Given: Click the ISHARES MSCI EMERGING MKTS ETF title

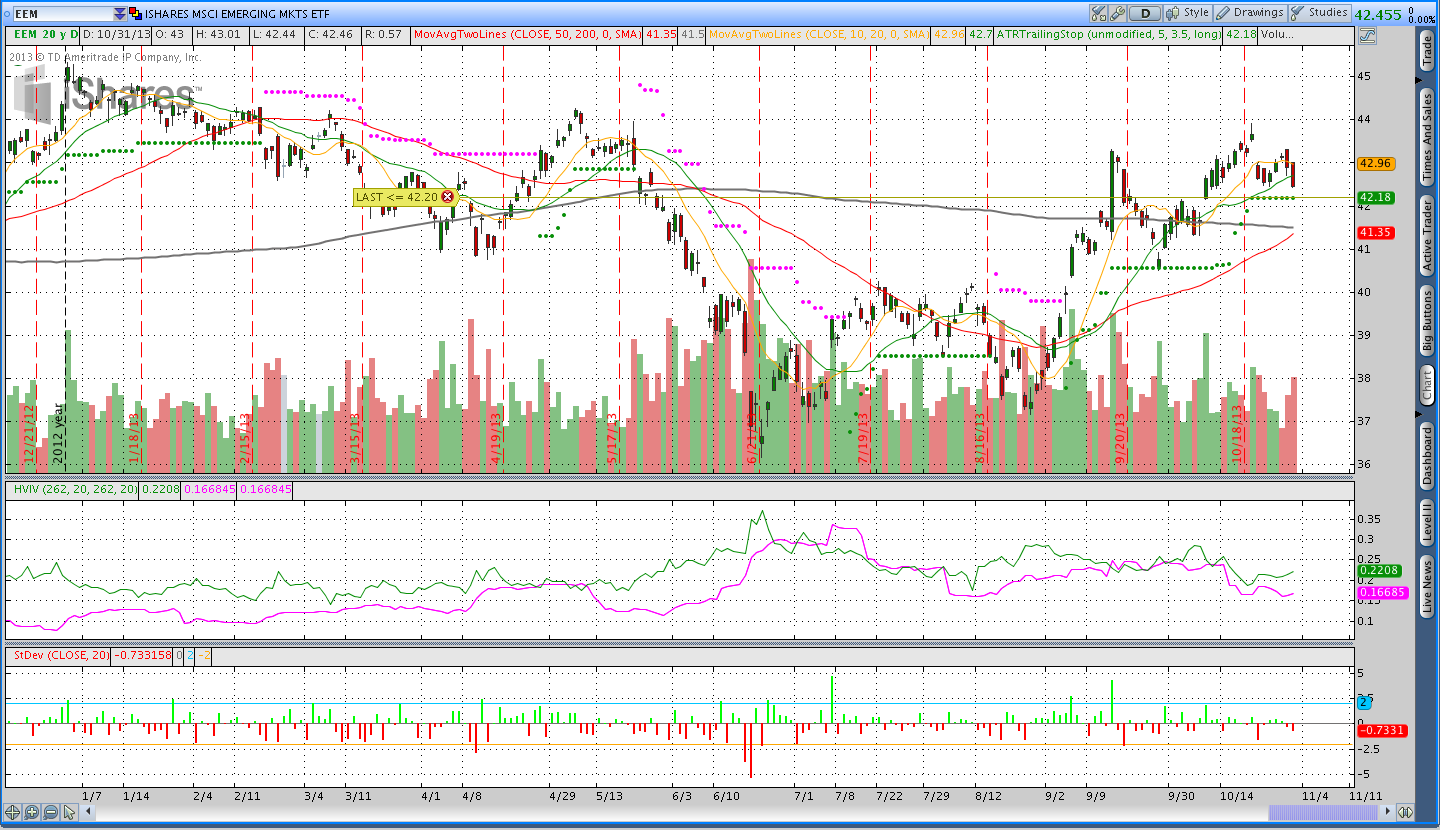Looking at the screenshot, I should coord(237,14).
